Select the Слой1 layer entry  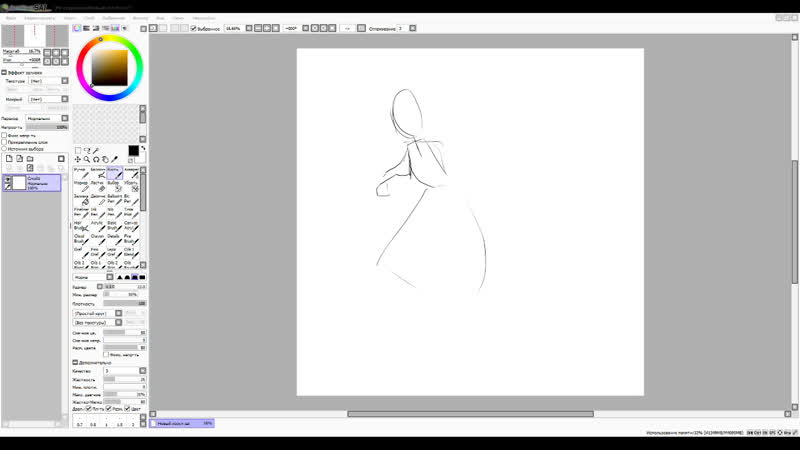(32, 183)
